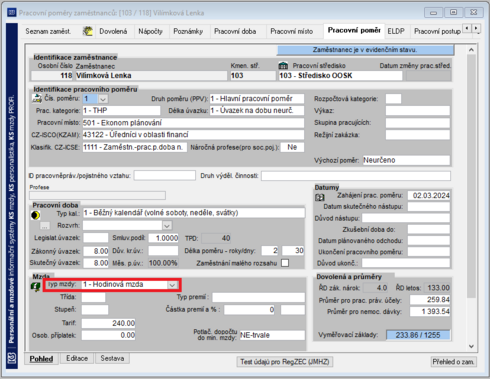Open the Čís. poměru dropdown
The height and width of the screenshot is (379, 490).
103,99
